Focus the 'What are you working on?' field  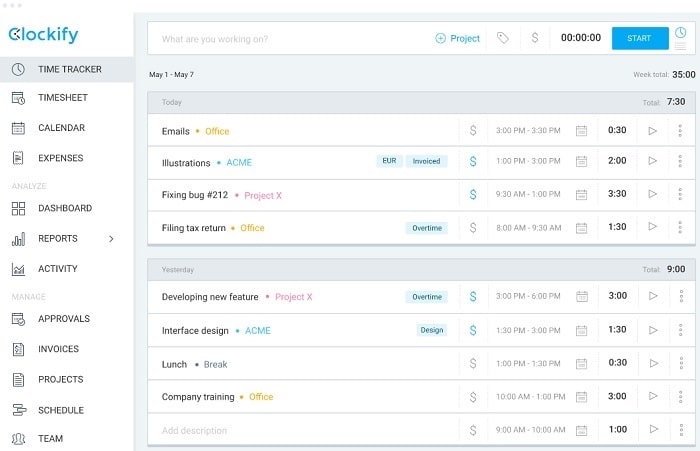point(290,39)
